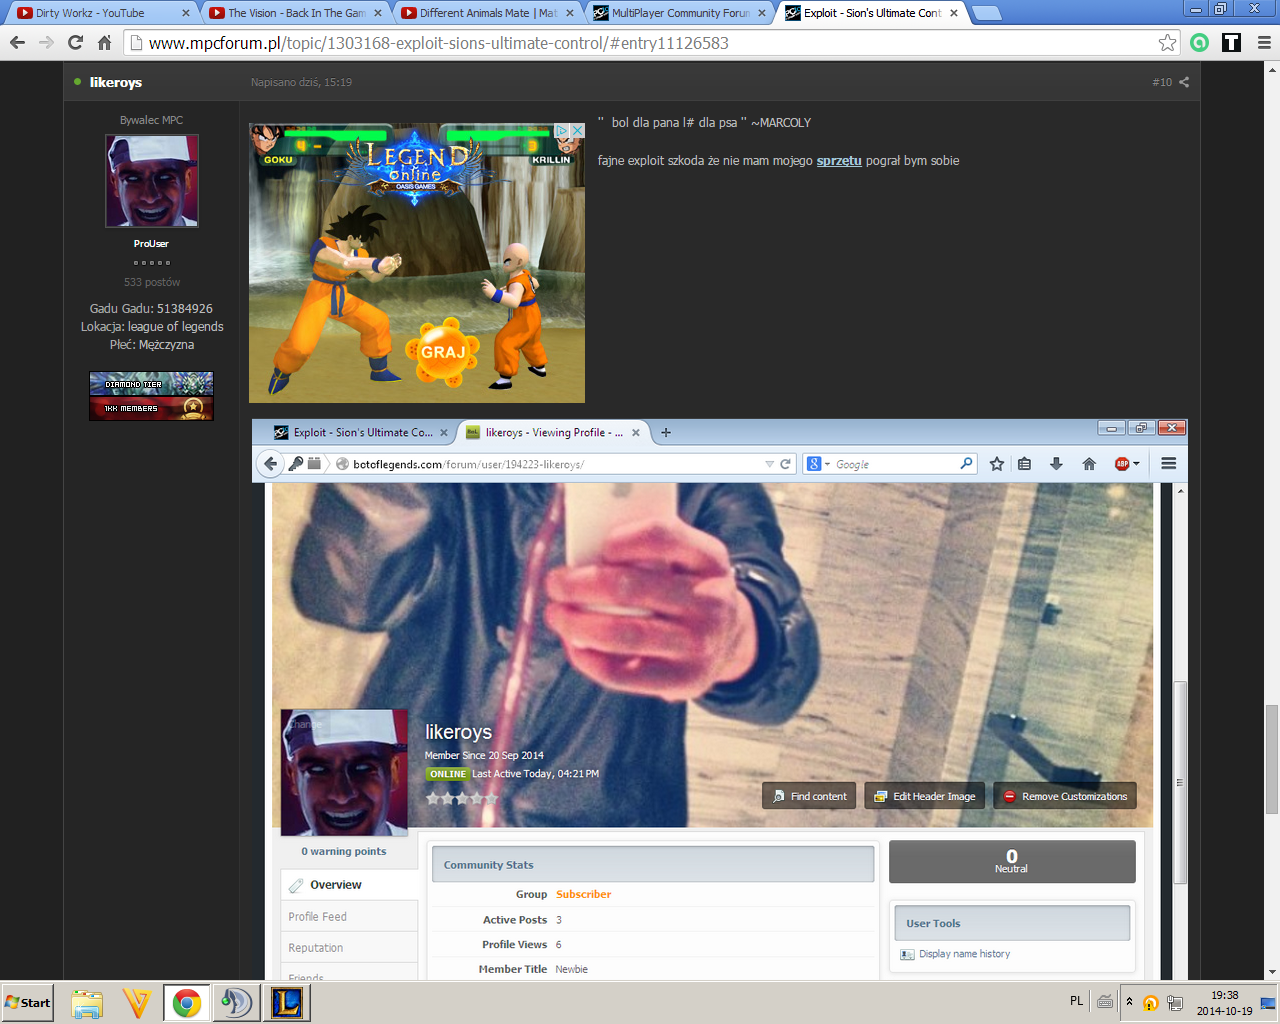This screenshot has width=1280, height=1024.
Task: Share post #10 using the share icon
Action: tap(1184, 82)
